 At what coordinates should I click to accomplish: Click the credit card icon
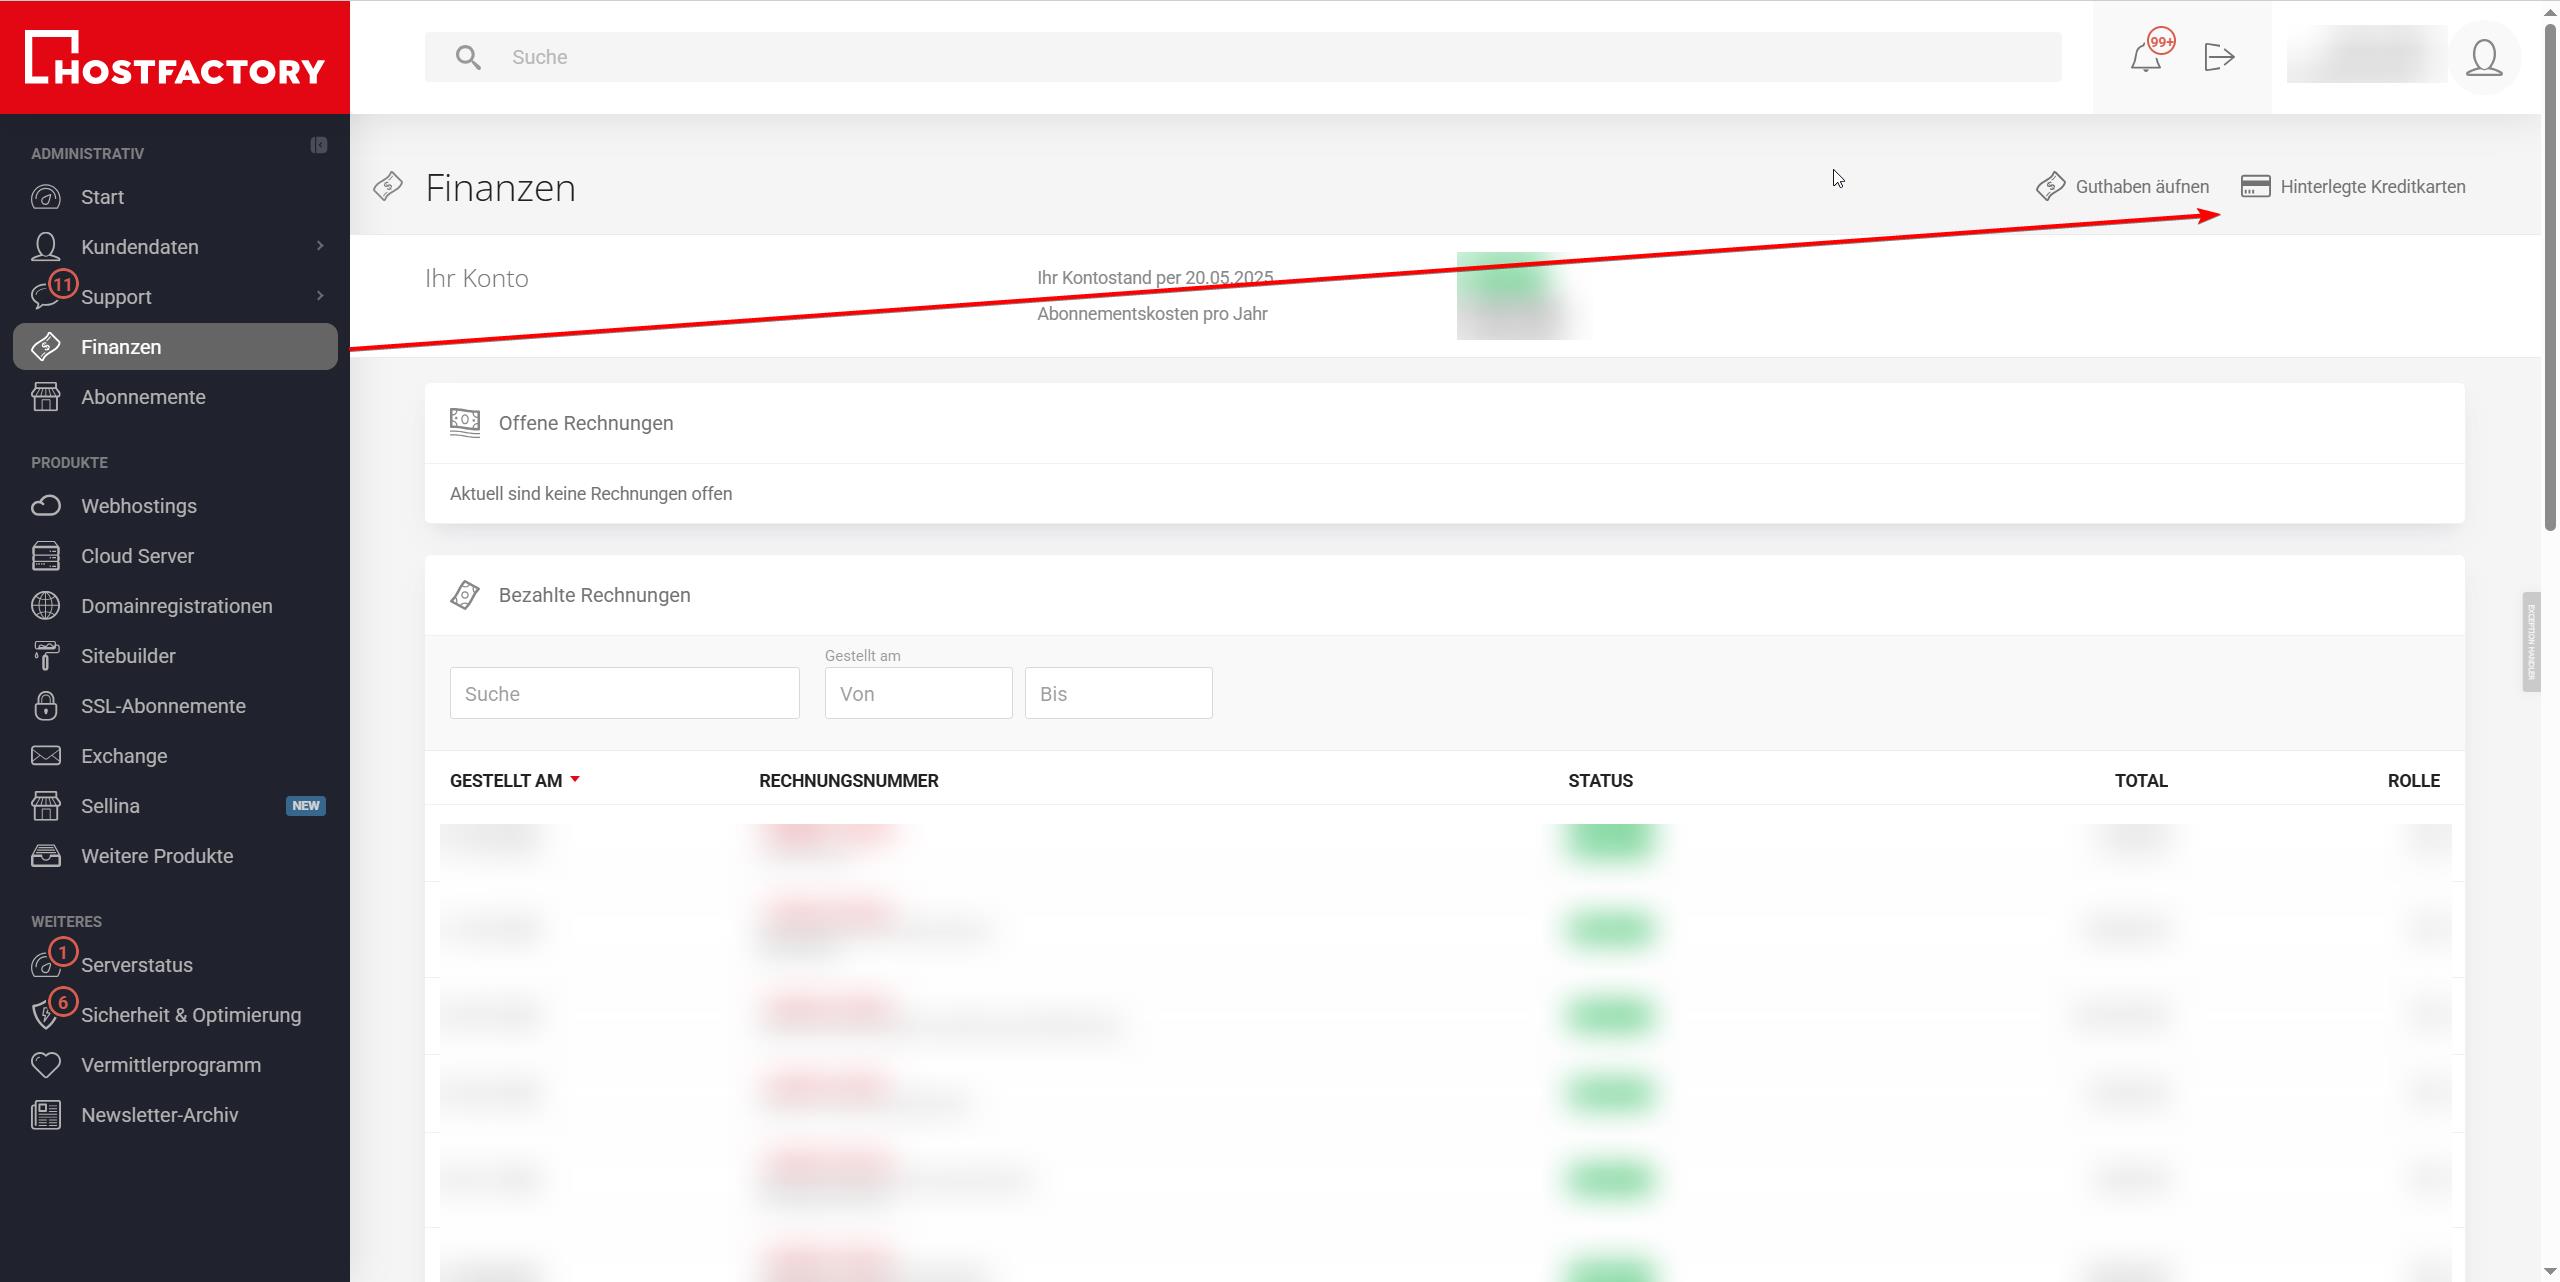[x=2255, y=186]
